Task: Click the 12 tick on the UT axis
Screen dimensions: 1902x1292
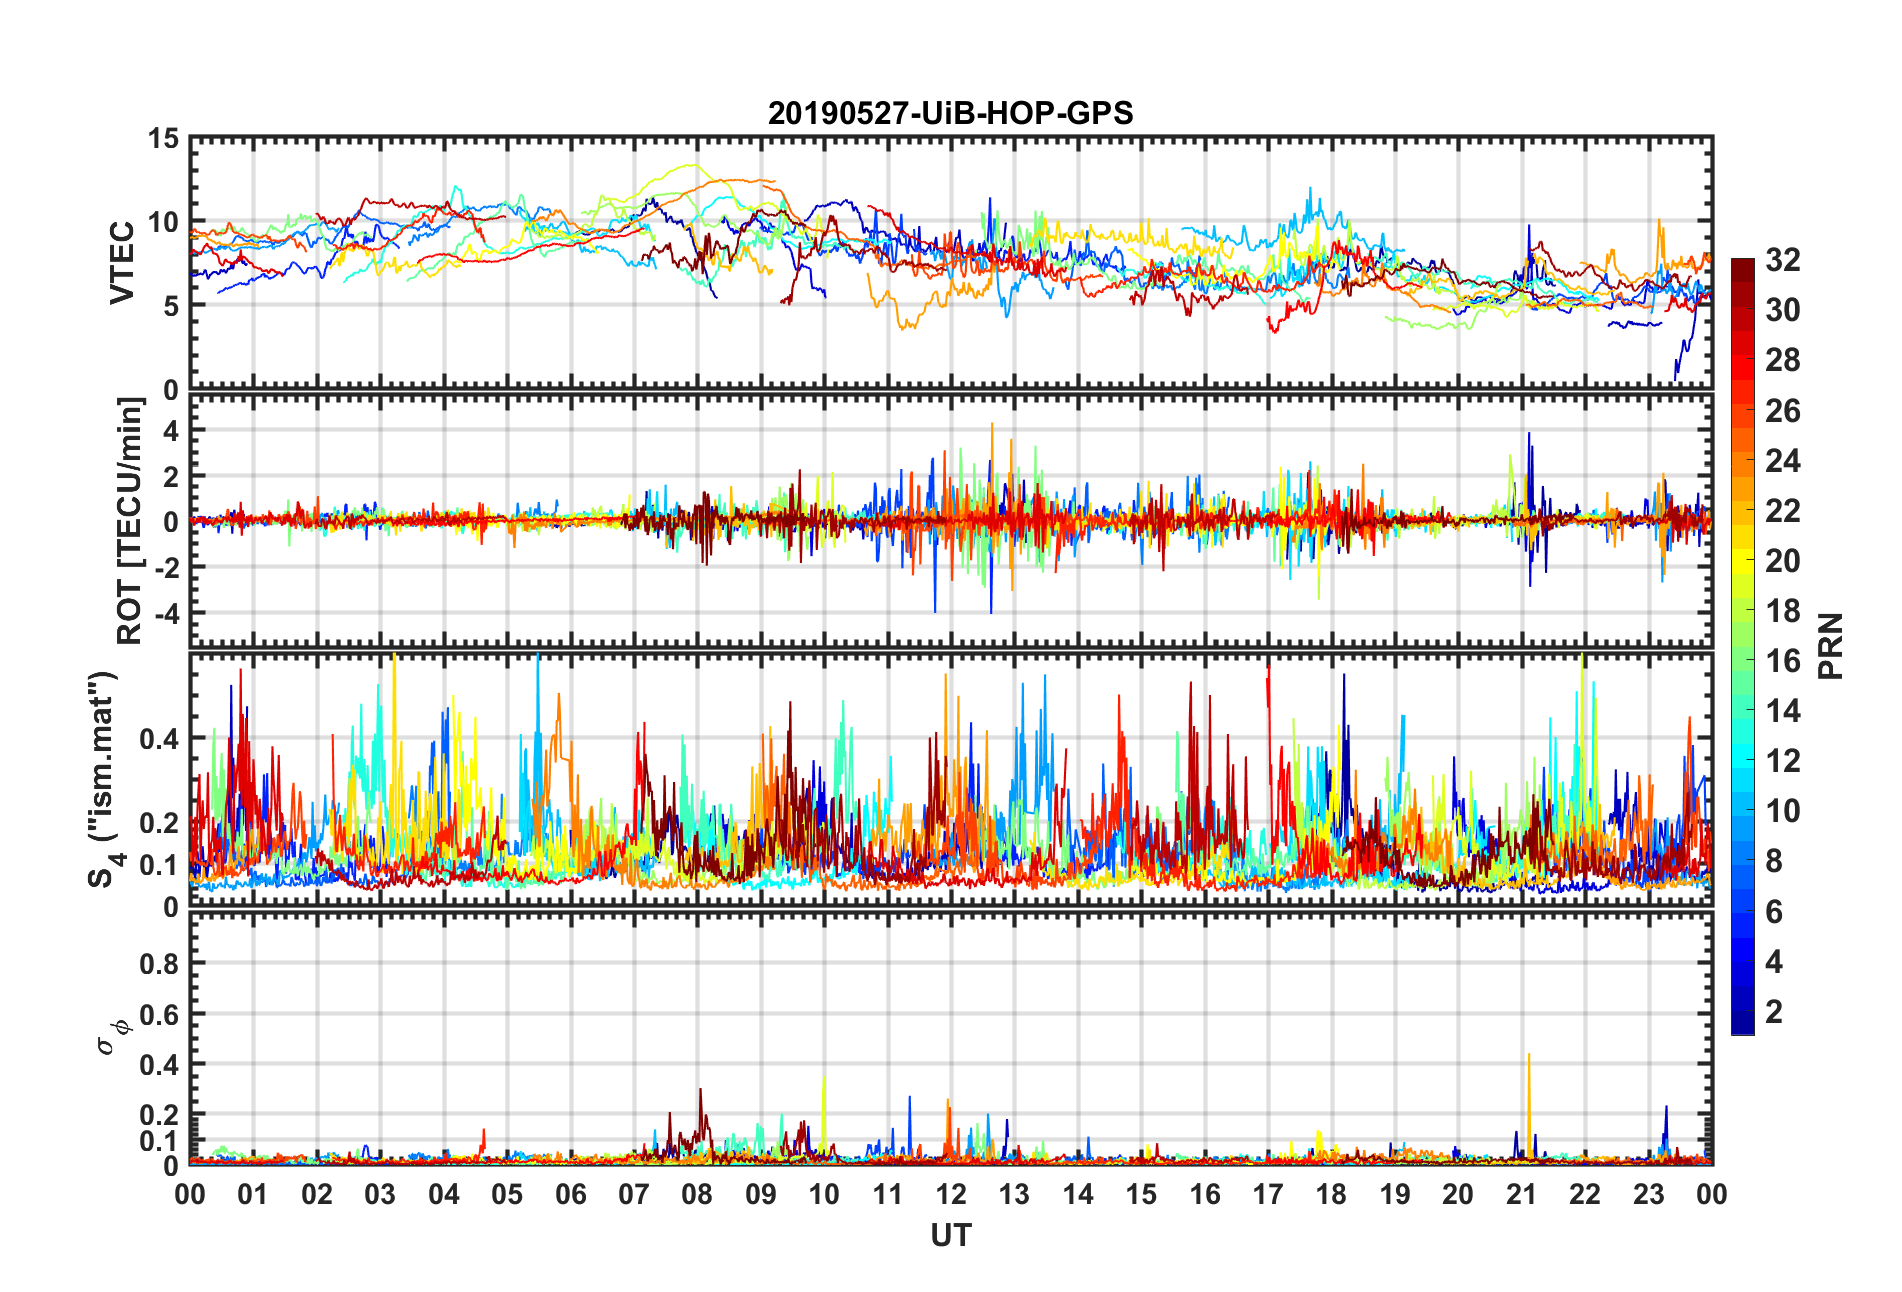Action: click(950, 1194)
